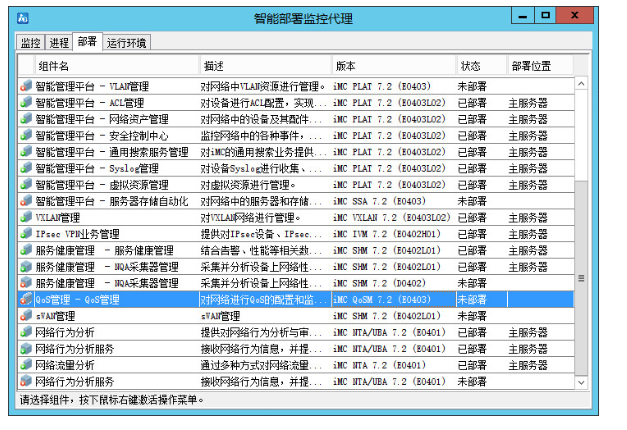The height and width of the screenshot is (430, 627).
Task: Click the 版本 column header
Action: coord(394,66)
